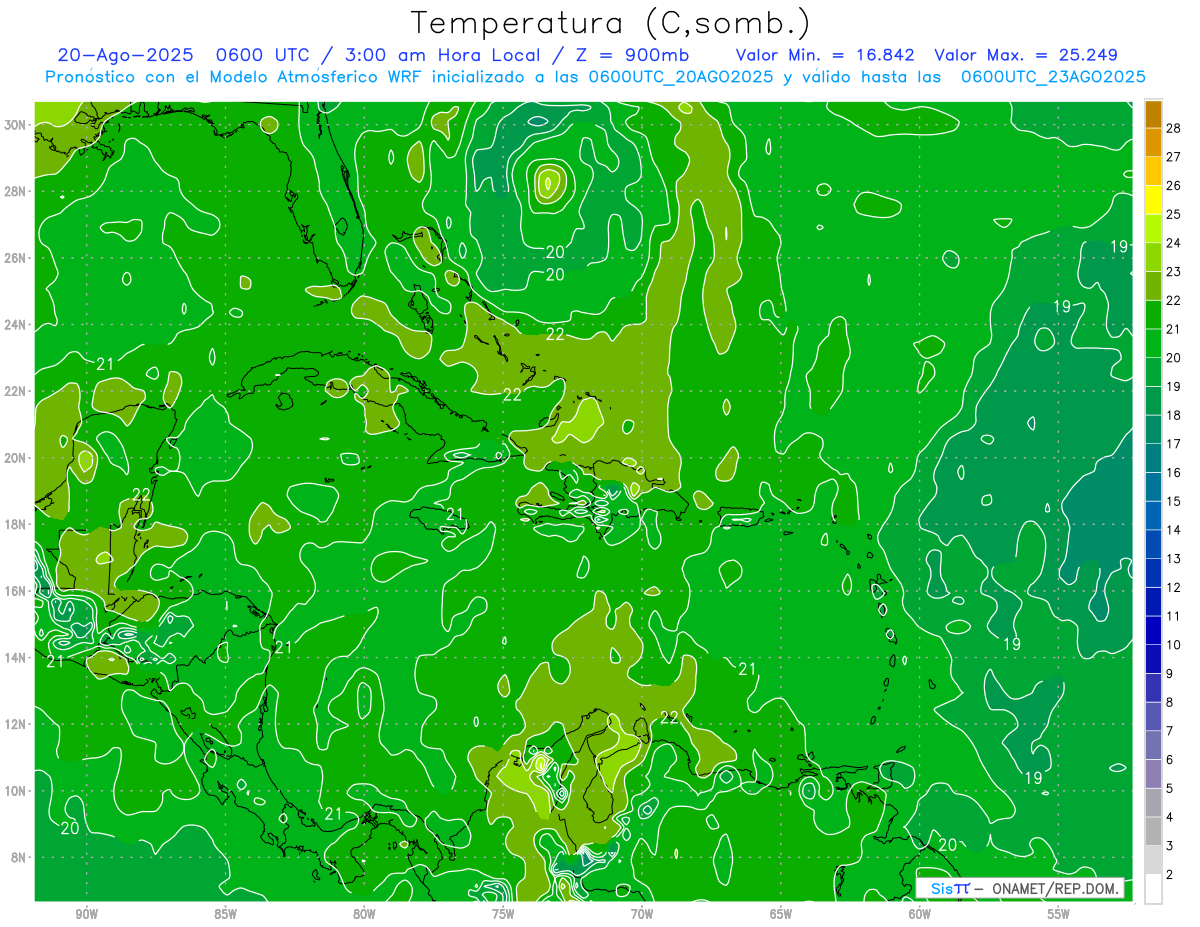Click the color bar label "2"
The image size is (1200, 927).
coord(1170,876)
